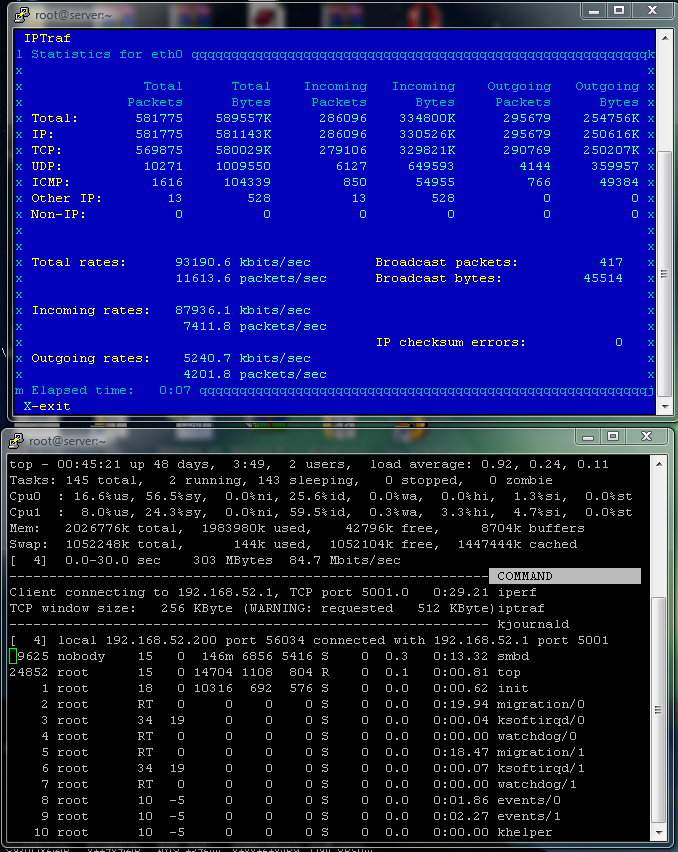Click scroll down arrow in top window
Viewport: 678px width, 852px height.
658,832
